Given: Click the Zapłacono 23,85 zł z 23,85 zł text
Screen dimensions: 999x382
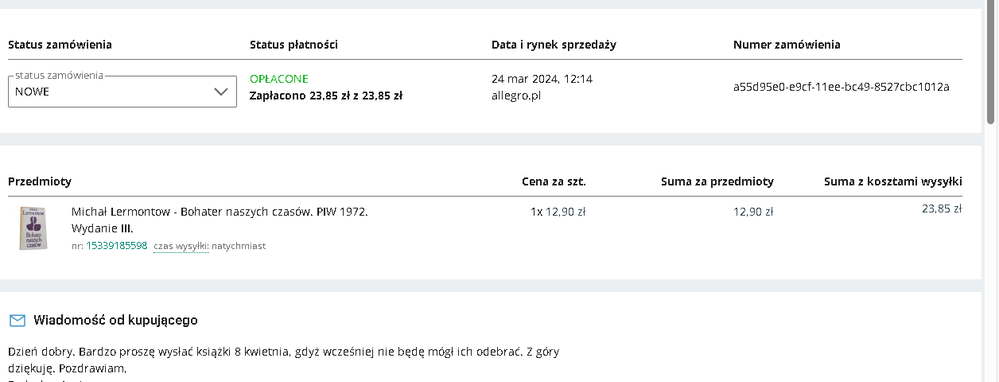Looking at the screenshot, I should tap(326, 96).
